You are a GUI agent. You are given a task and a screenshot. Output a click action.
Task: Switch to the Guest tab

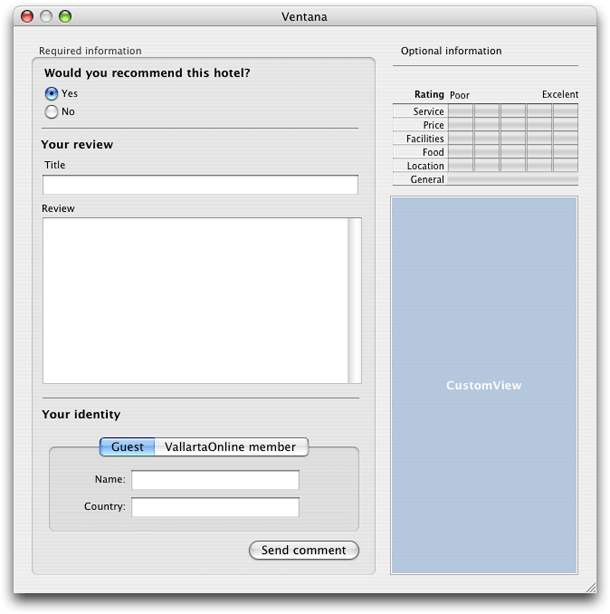pyautogui.click(x=127, y=447)
